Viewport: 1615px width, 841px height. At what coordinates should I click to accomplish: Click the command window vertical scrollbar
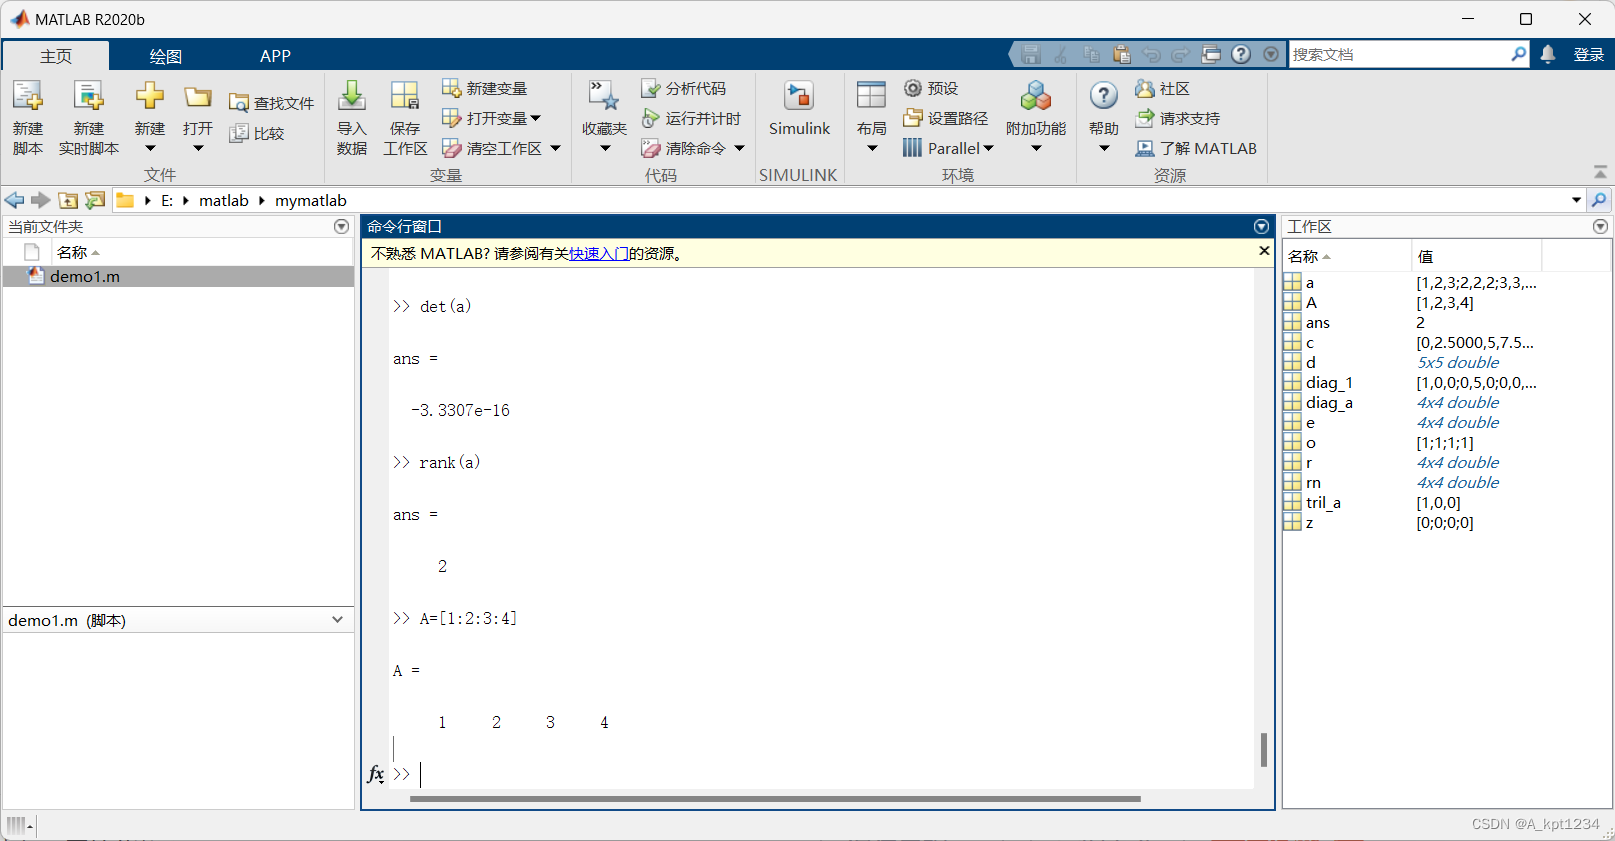coord(1264,749)
